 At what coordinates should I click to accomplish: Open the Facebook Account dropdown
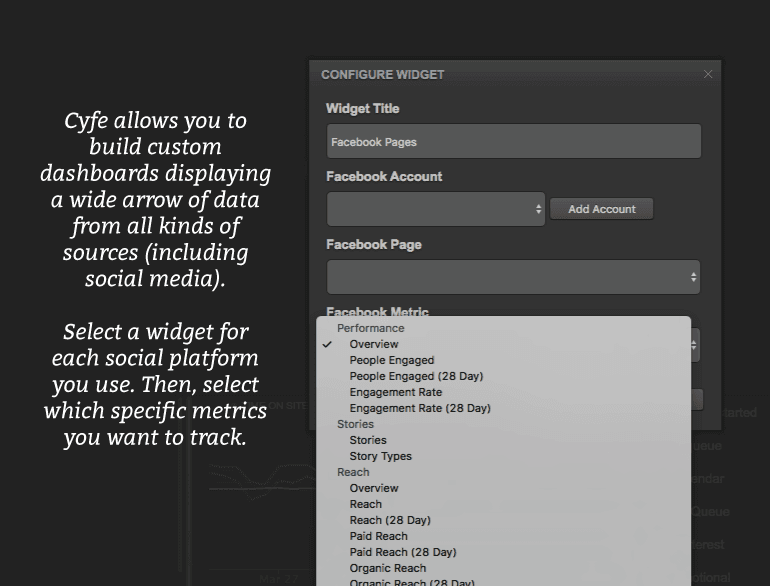click(436, 209)
